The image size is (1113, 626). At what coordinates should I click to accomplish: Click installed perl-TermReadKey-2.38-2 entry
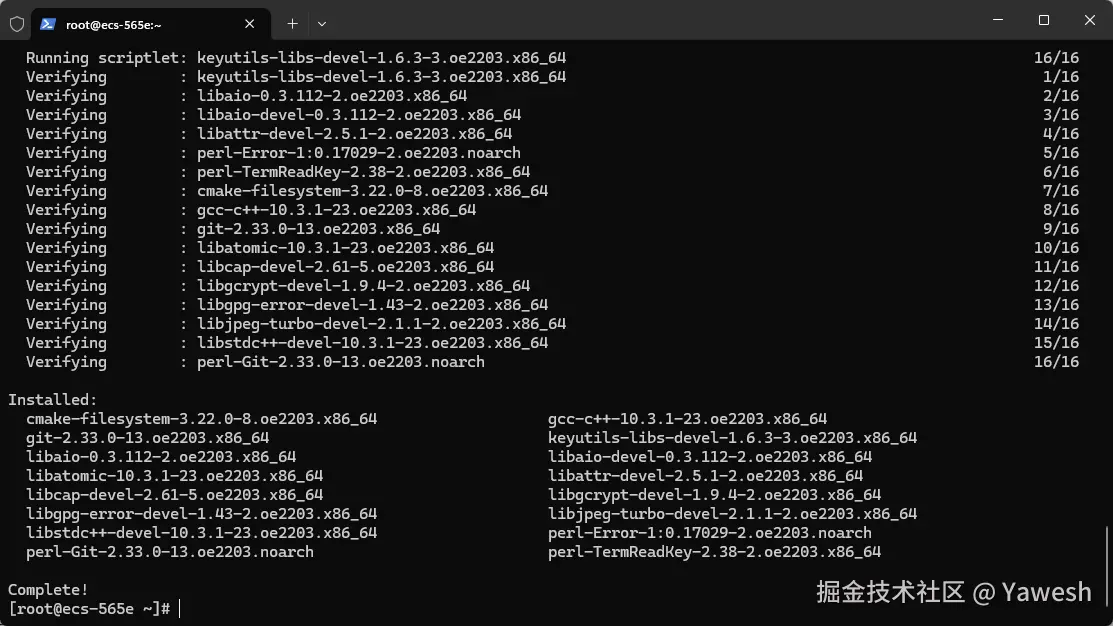pos(714,551)
